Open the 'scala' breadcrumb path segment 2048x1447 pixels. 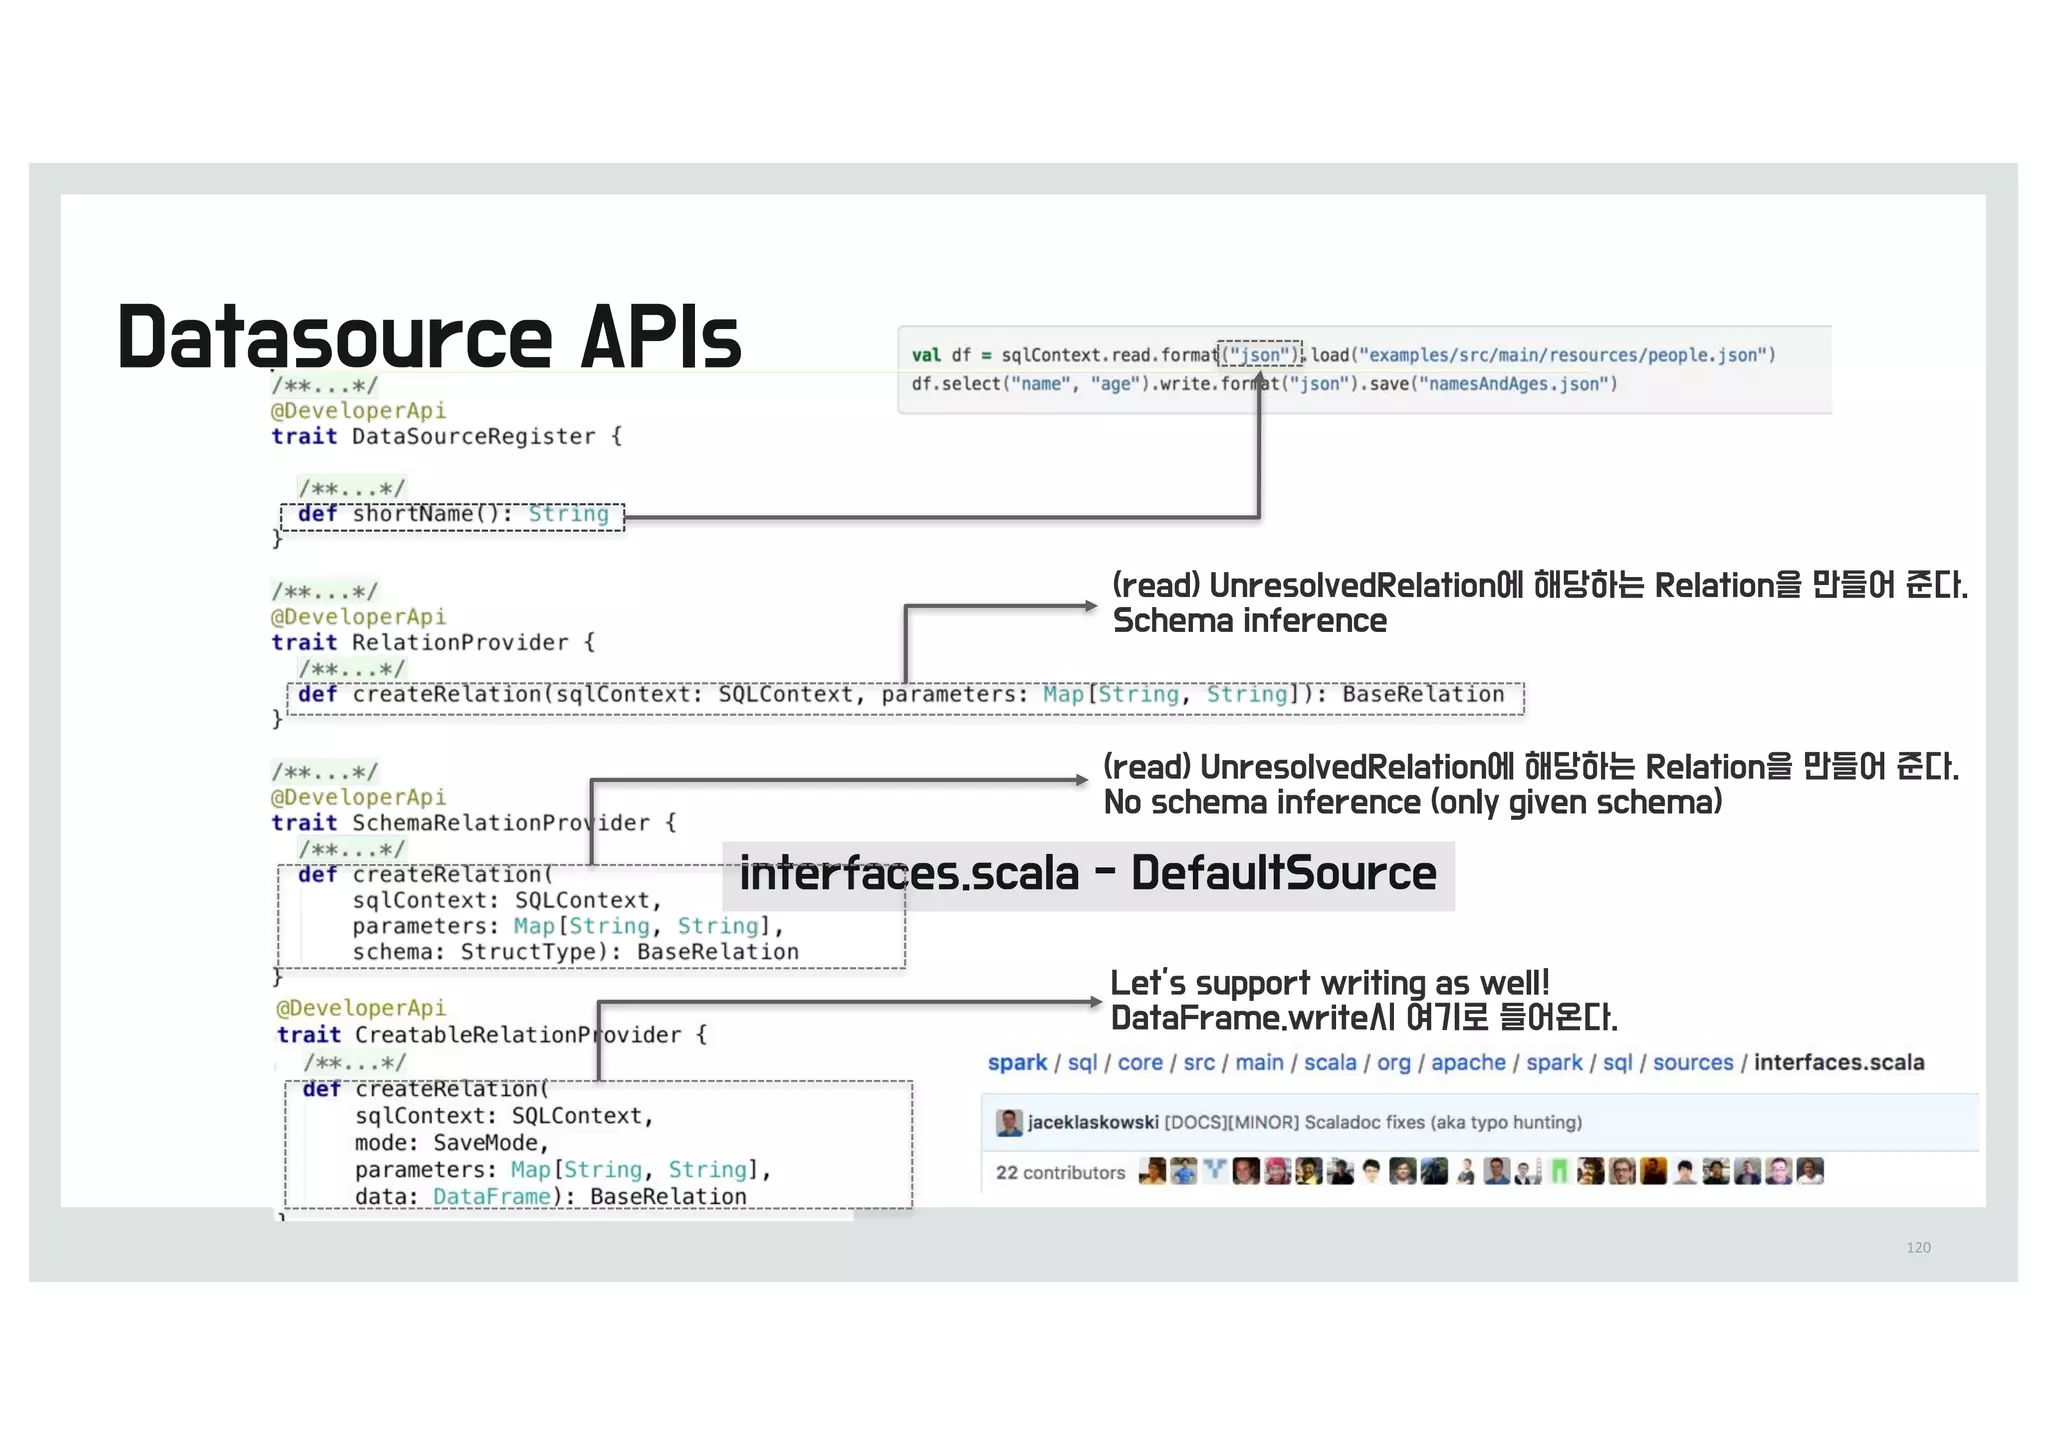(1329, 1062)
